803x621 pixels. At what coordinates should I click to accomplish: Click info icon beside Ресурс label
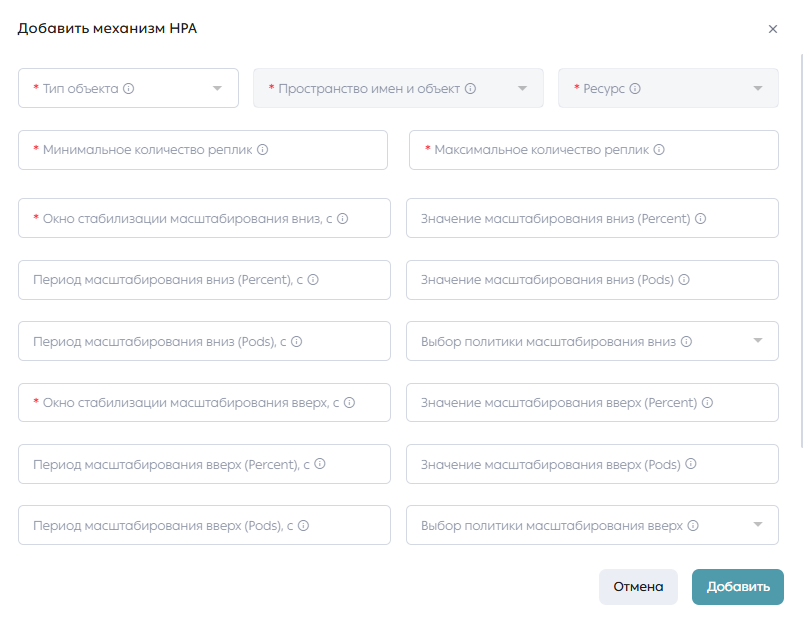tap(635, 89)
